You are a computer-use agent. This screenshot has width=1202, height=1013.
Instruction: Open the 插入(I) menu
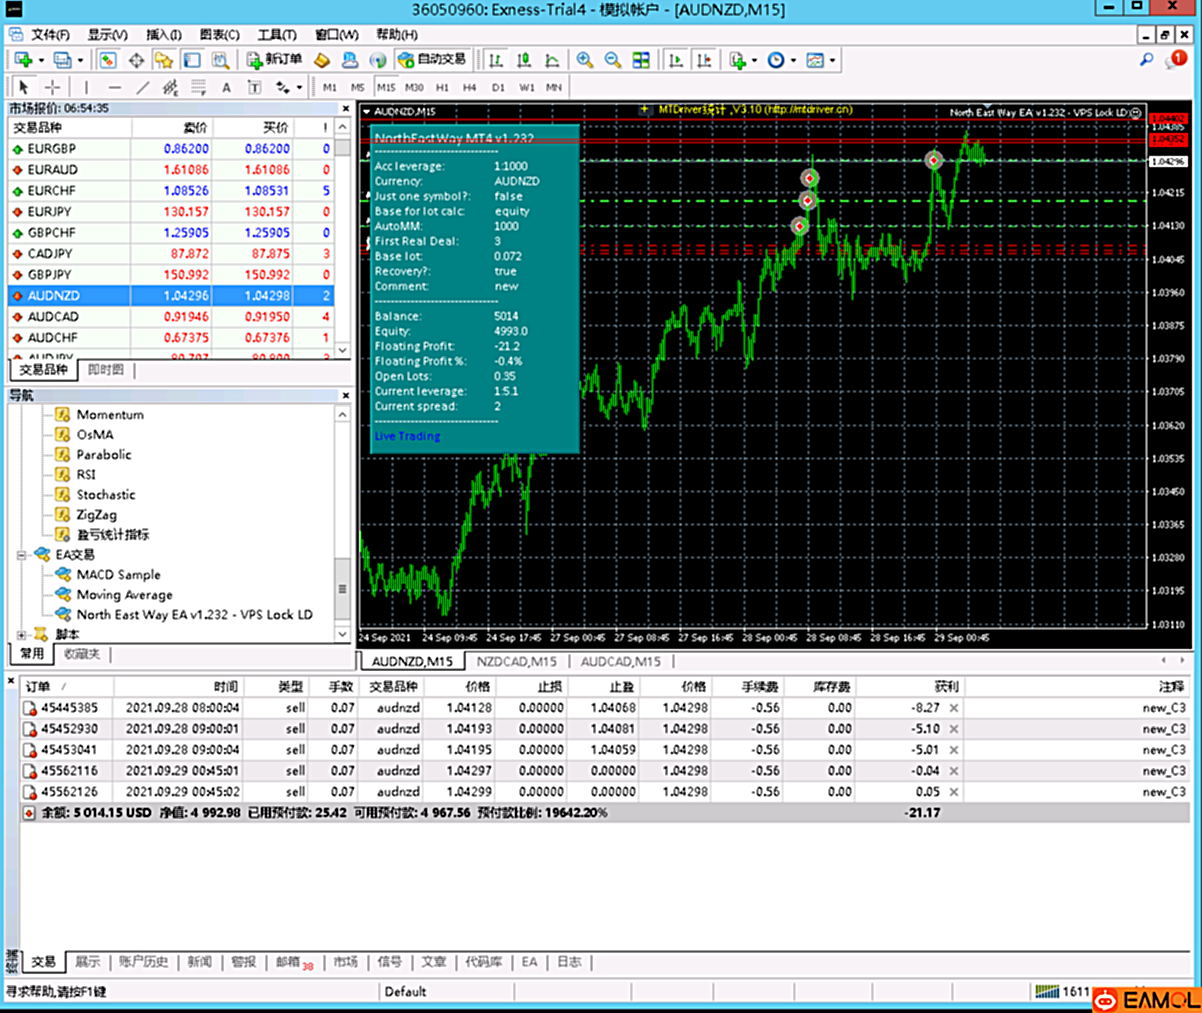pos(164,34)
